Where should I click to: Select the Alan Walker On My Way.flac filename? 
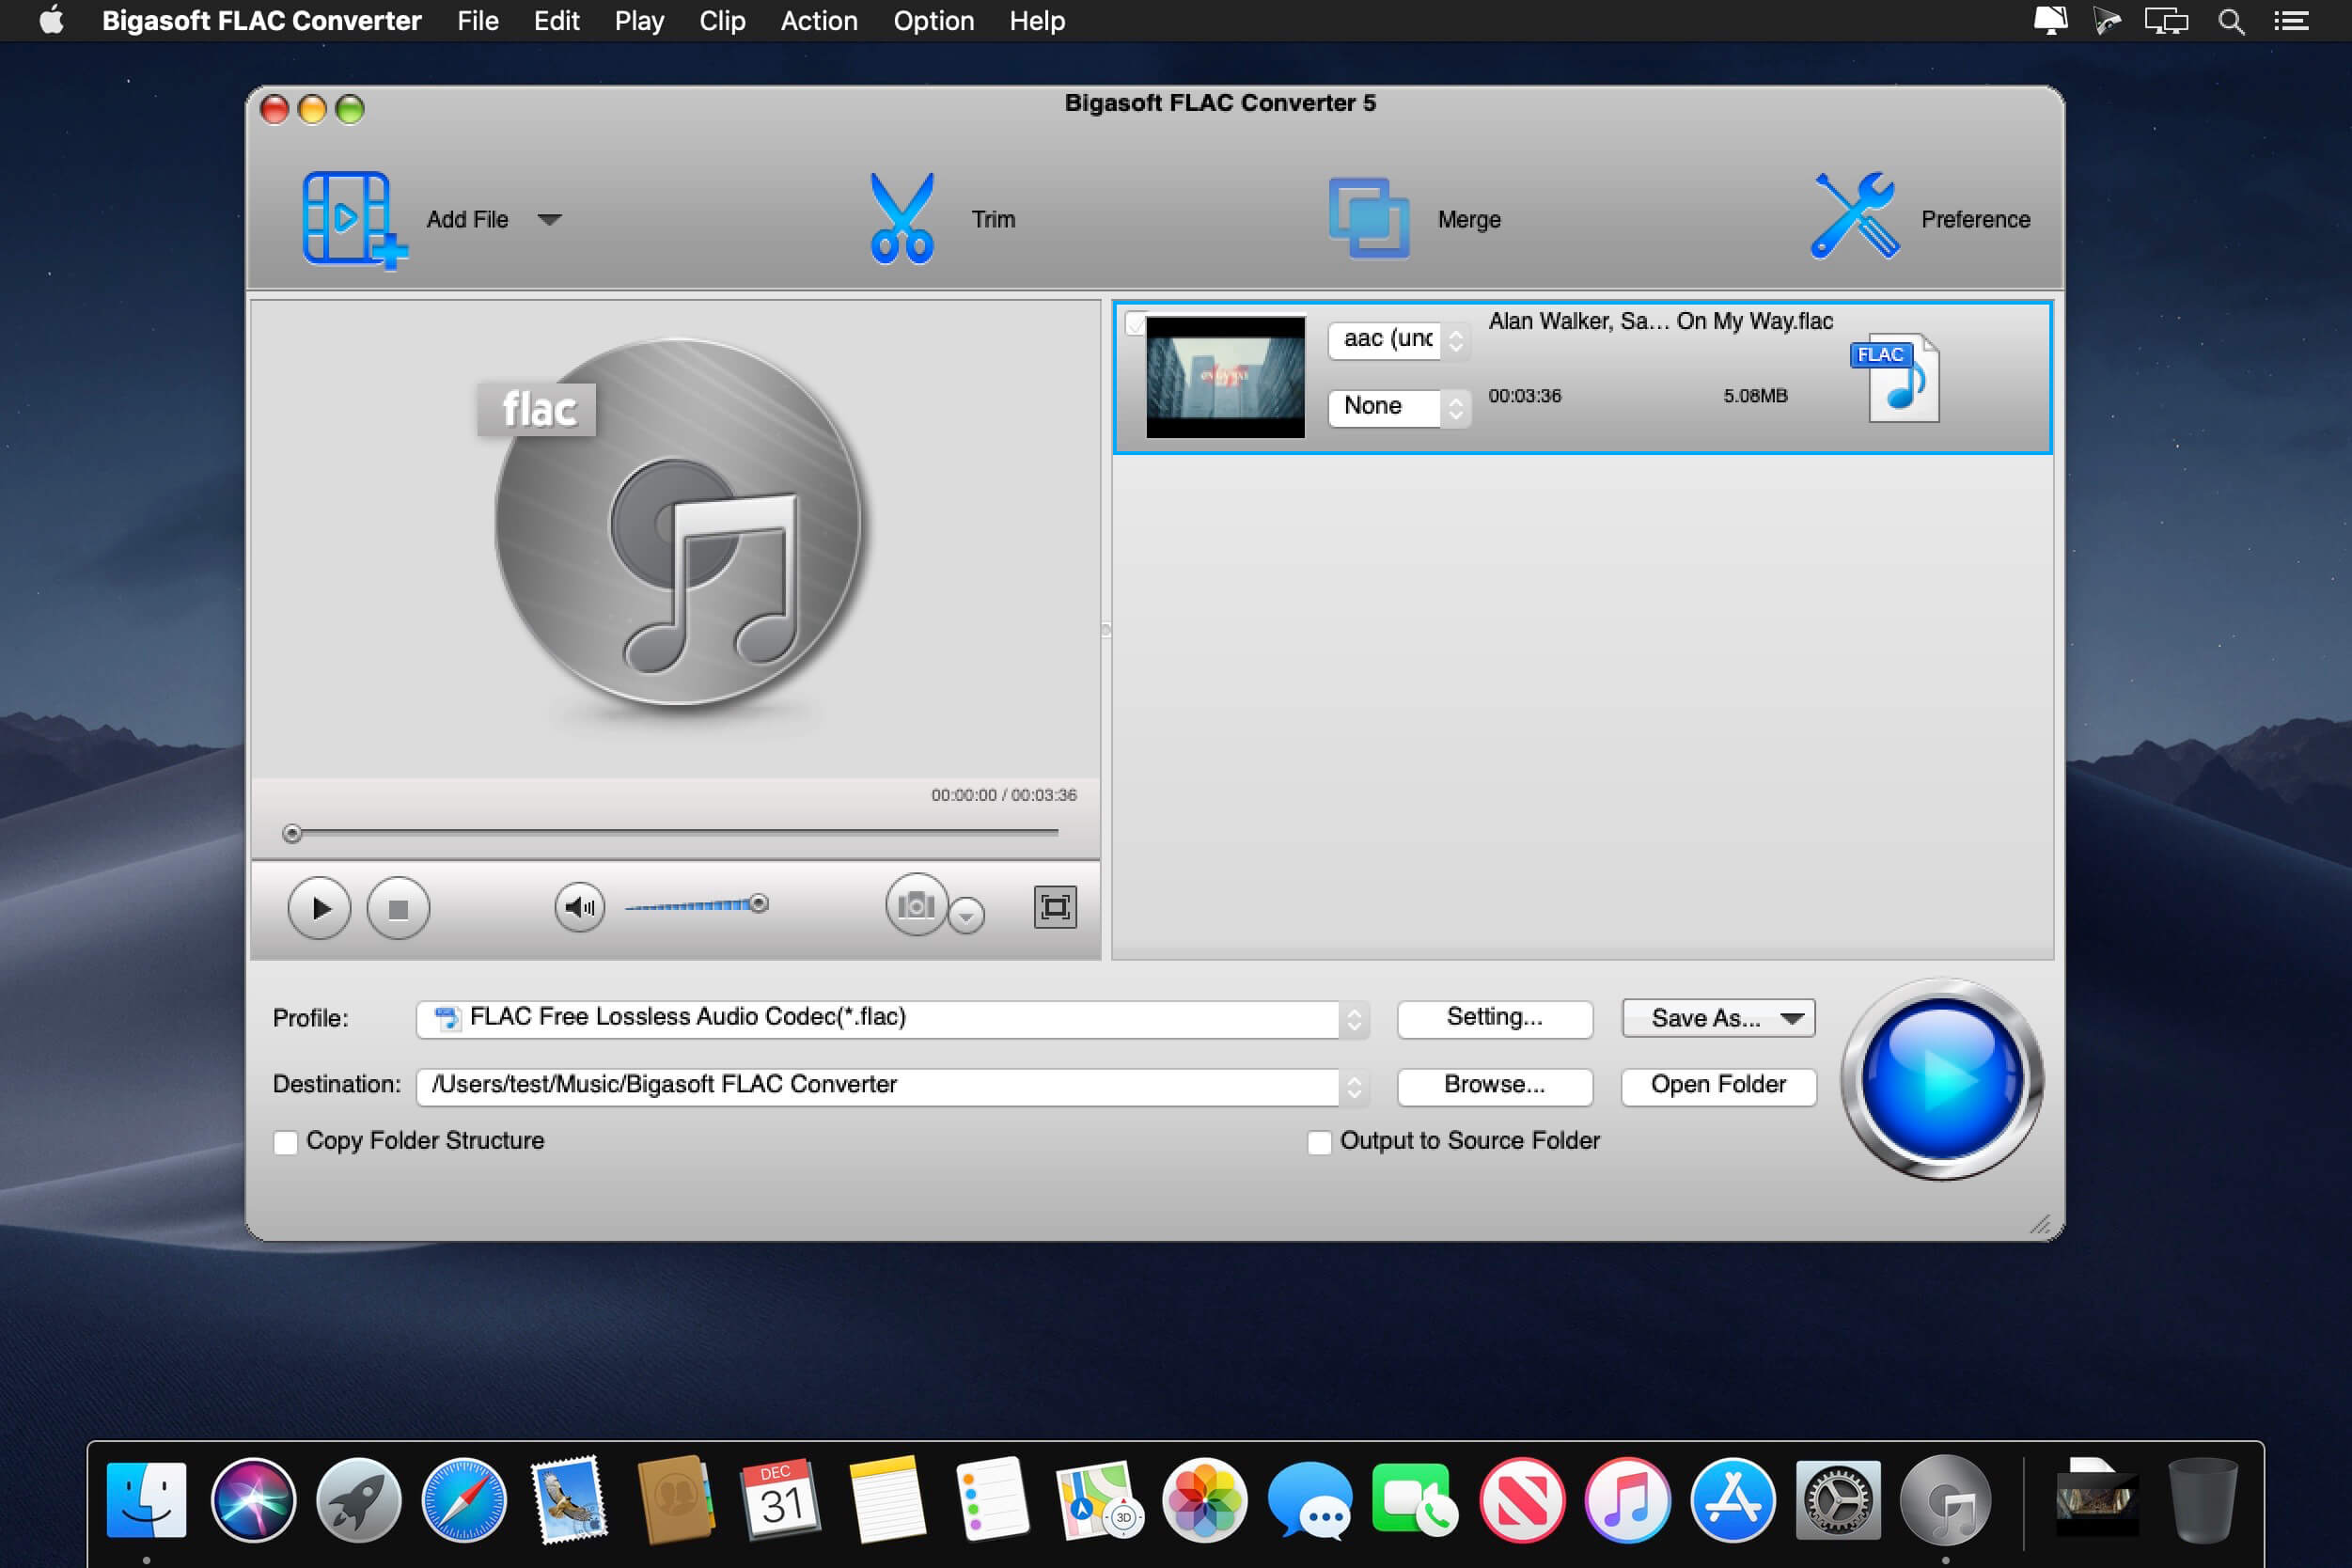click(x=1660, y=321)
